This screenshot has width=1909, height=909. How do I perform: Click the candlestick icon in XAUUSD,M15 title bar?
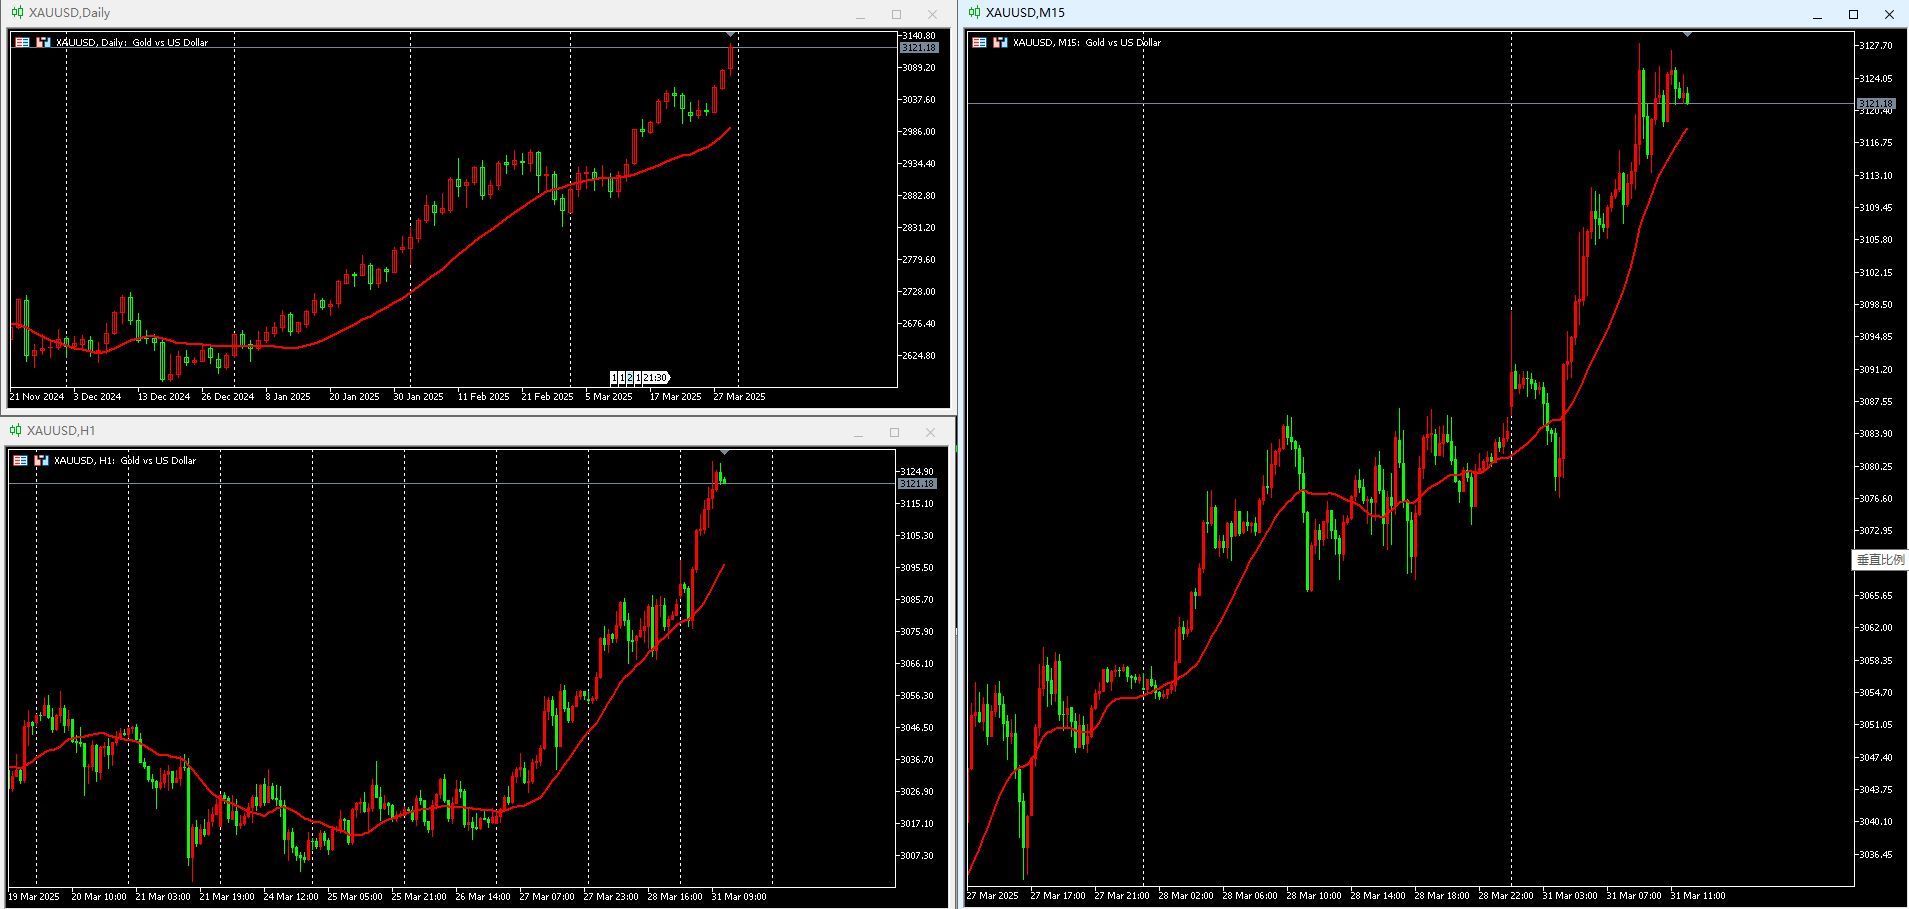(x=974, y=13)
